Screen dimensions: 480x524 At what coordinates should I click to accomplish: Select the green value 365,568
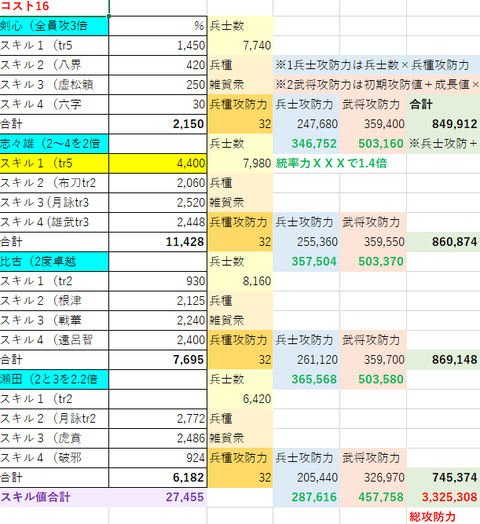[306, 379]
